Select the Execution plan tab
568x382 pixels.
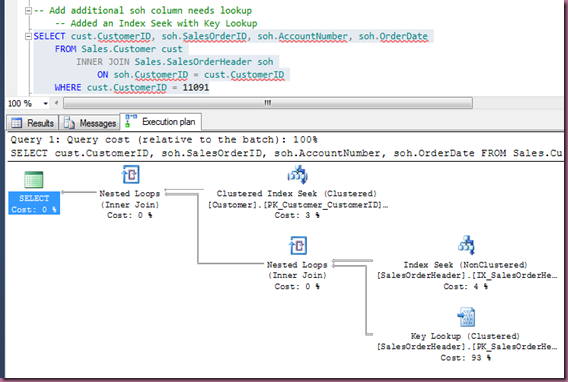[161, 122]
